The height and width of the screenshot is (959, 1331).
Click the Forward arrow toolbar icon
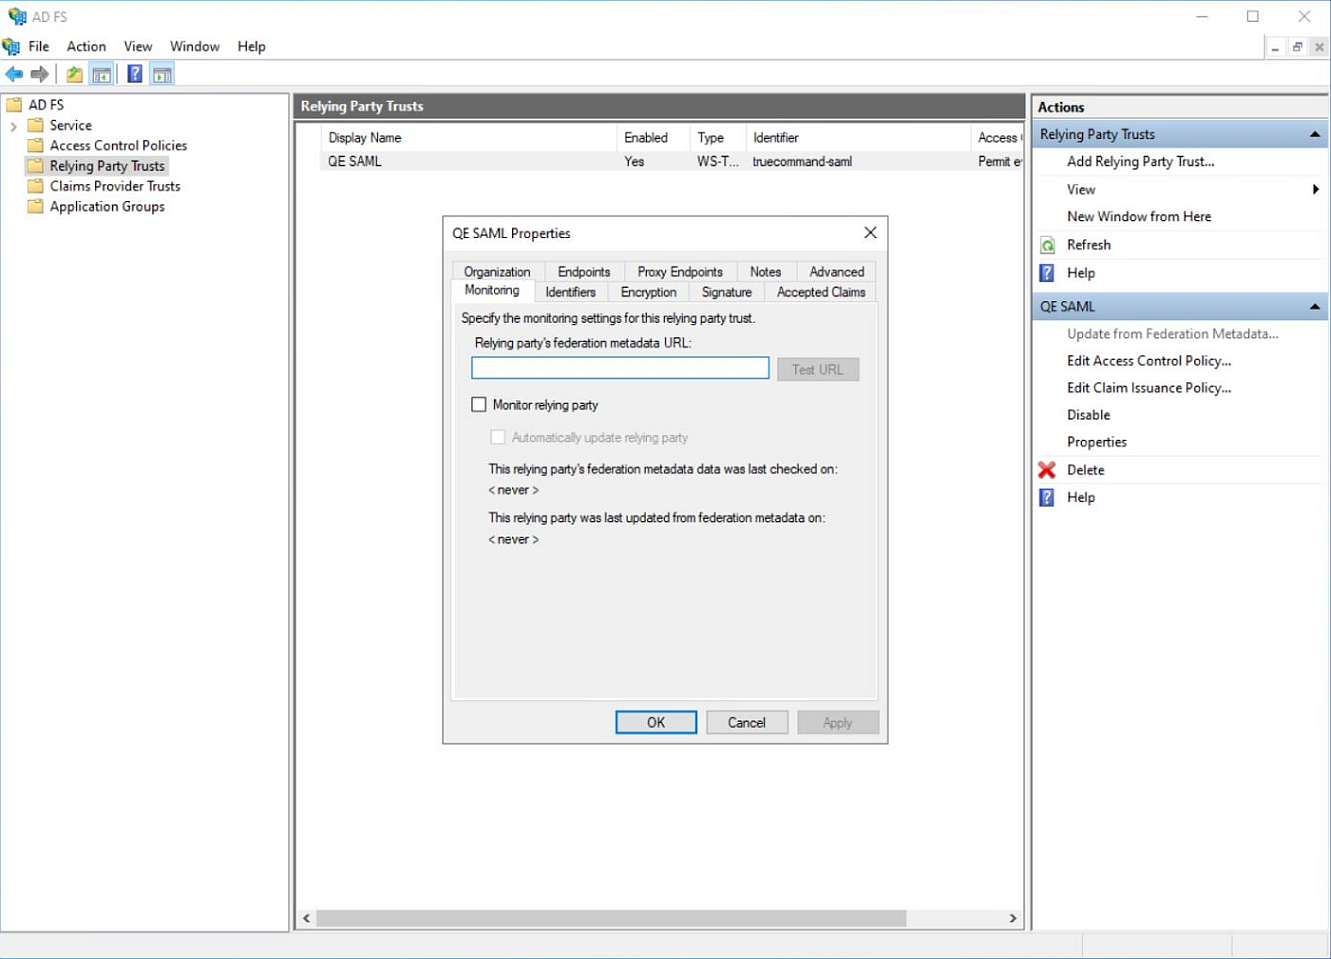[x=40, y=74]
